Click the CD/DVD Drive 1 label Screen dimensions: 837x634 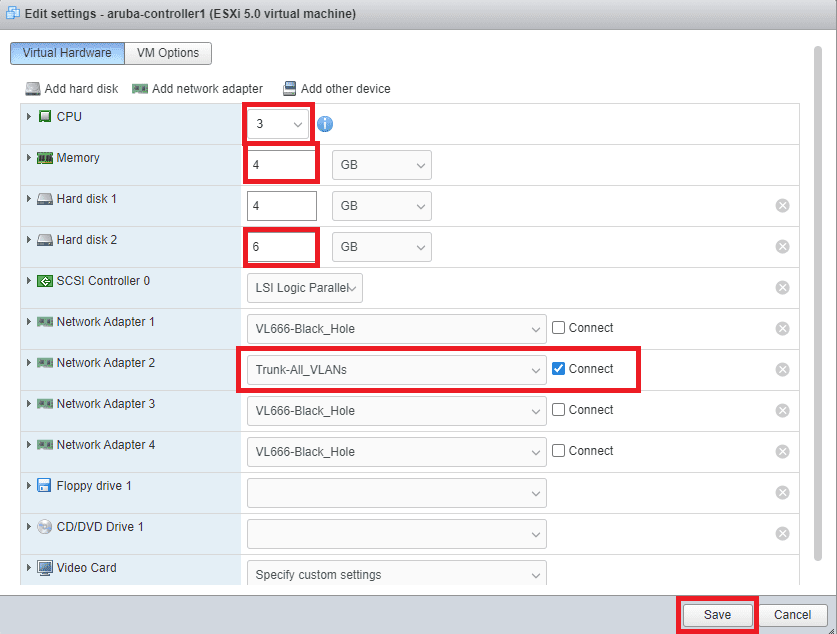[100, 527]
